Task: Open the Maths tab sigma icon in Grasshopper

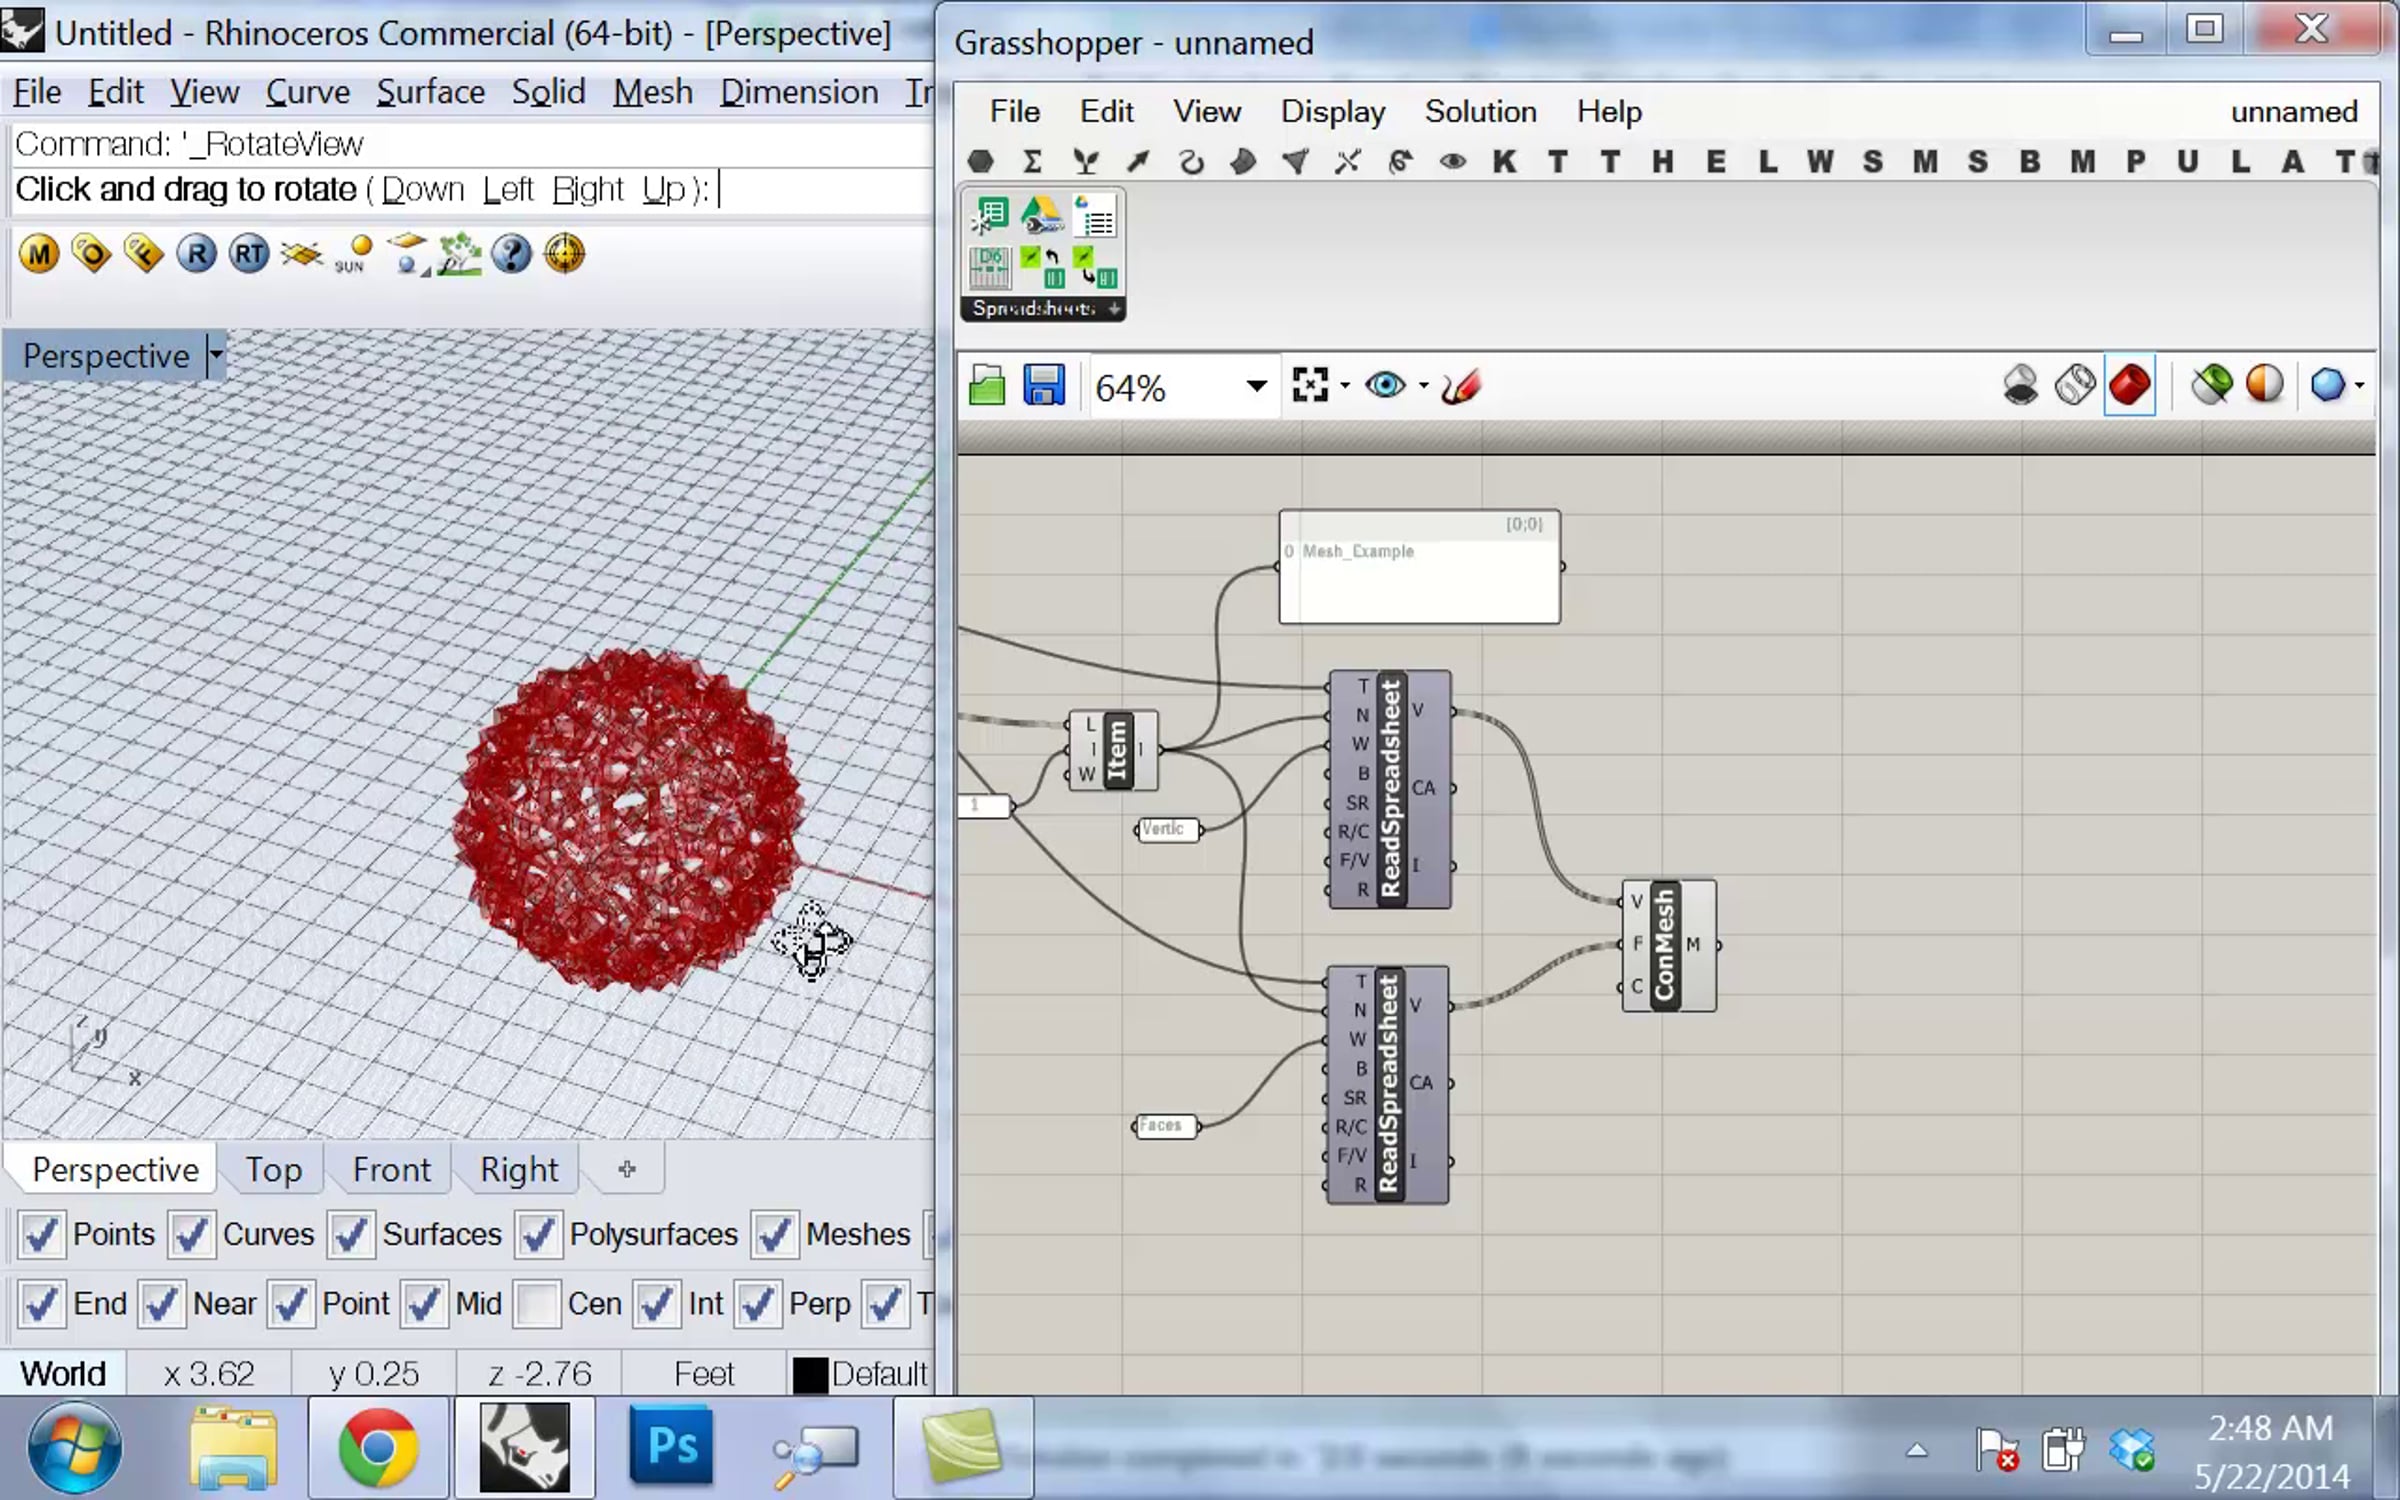Action: (1033, 161)
